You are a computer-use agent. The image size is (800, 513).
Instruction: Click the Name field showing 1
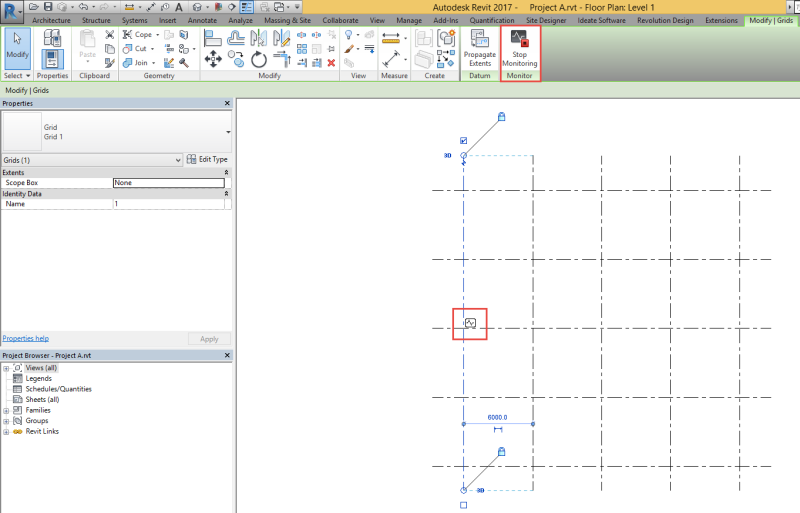[x=168, y=204]
